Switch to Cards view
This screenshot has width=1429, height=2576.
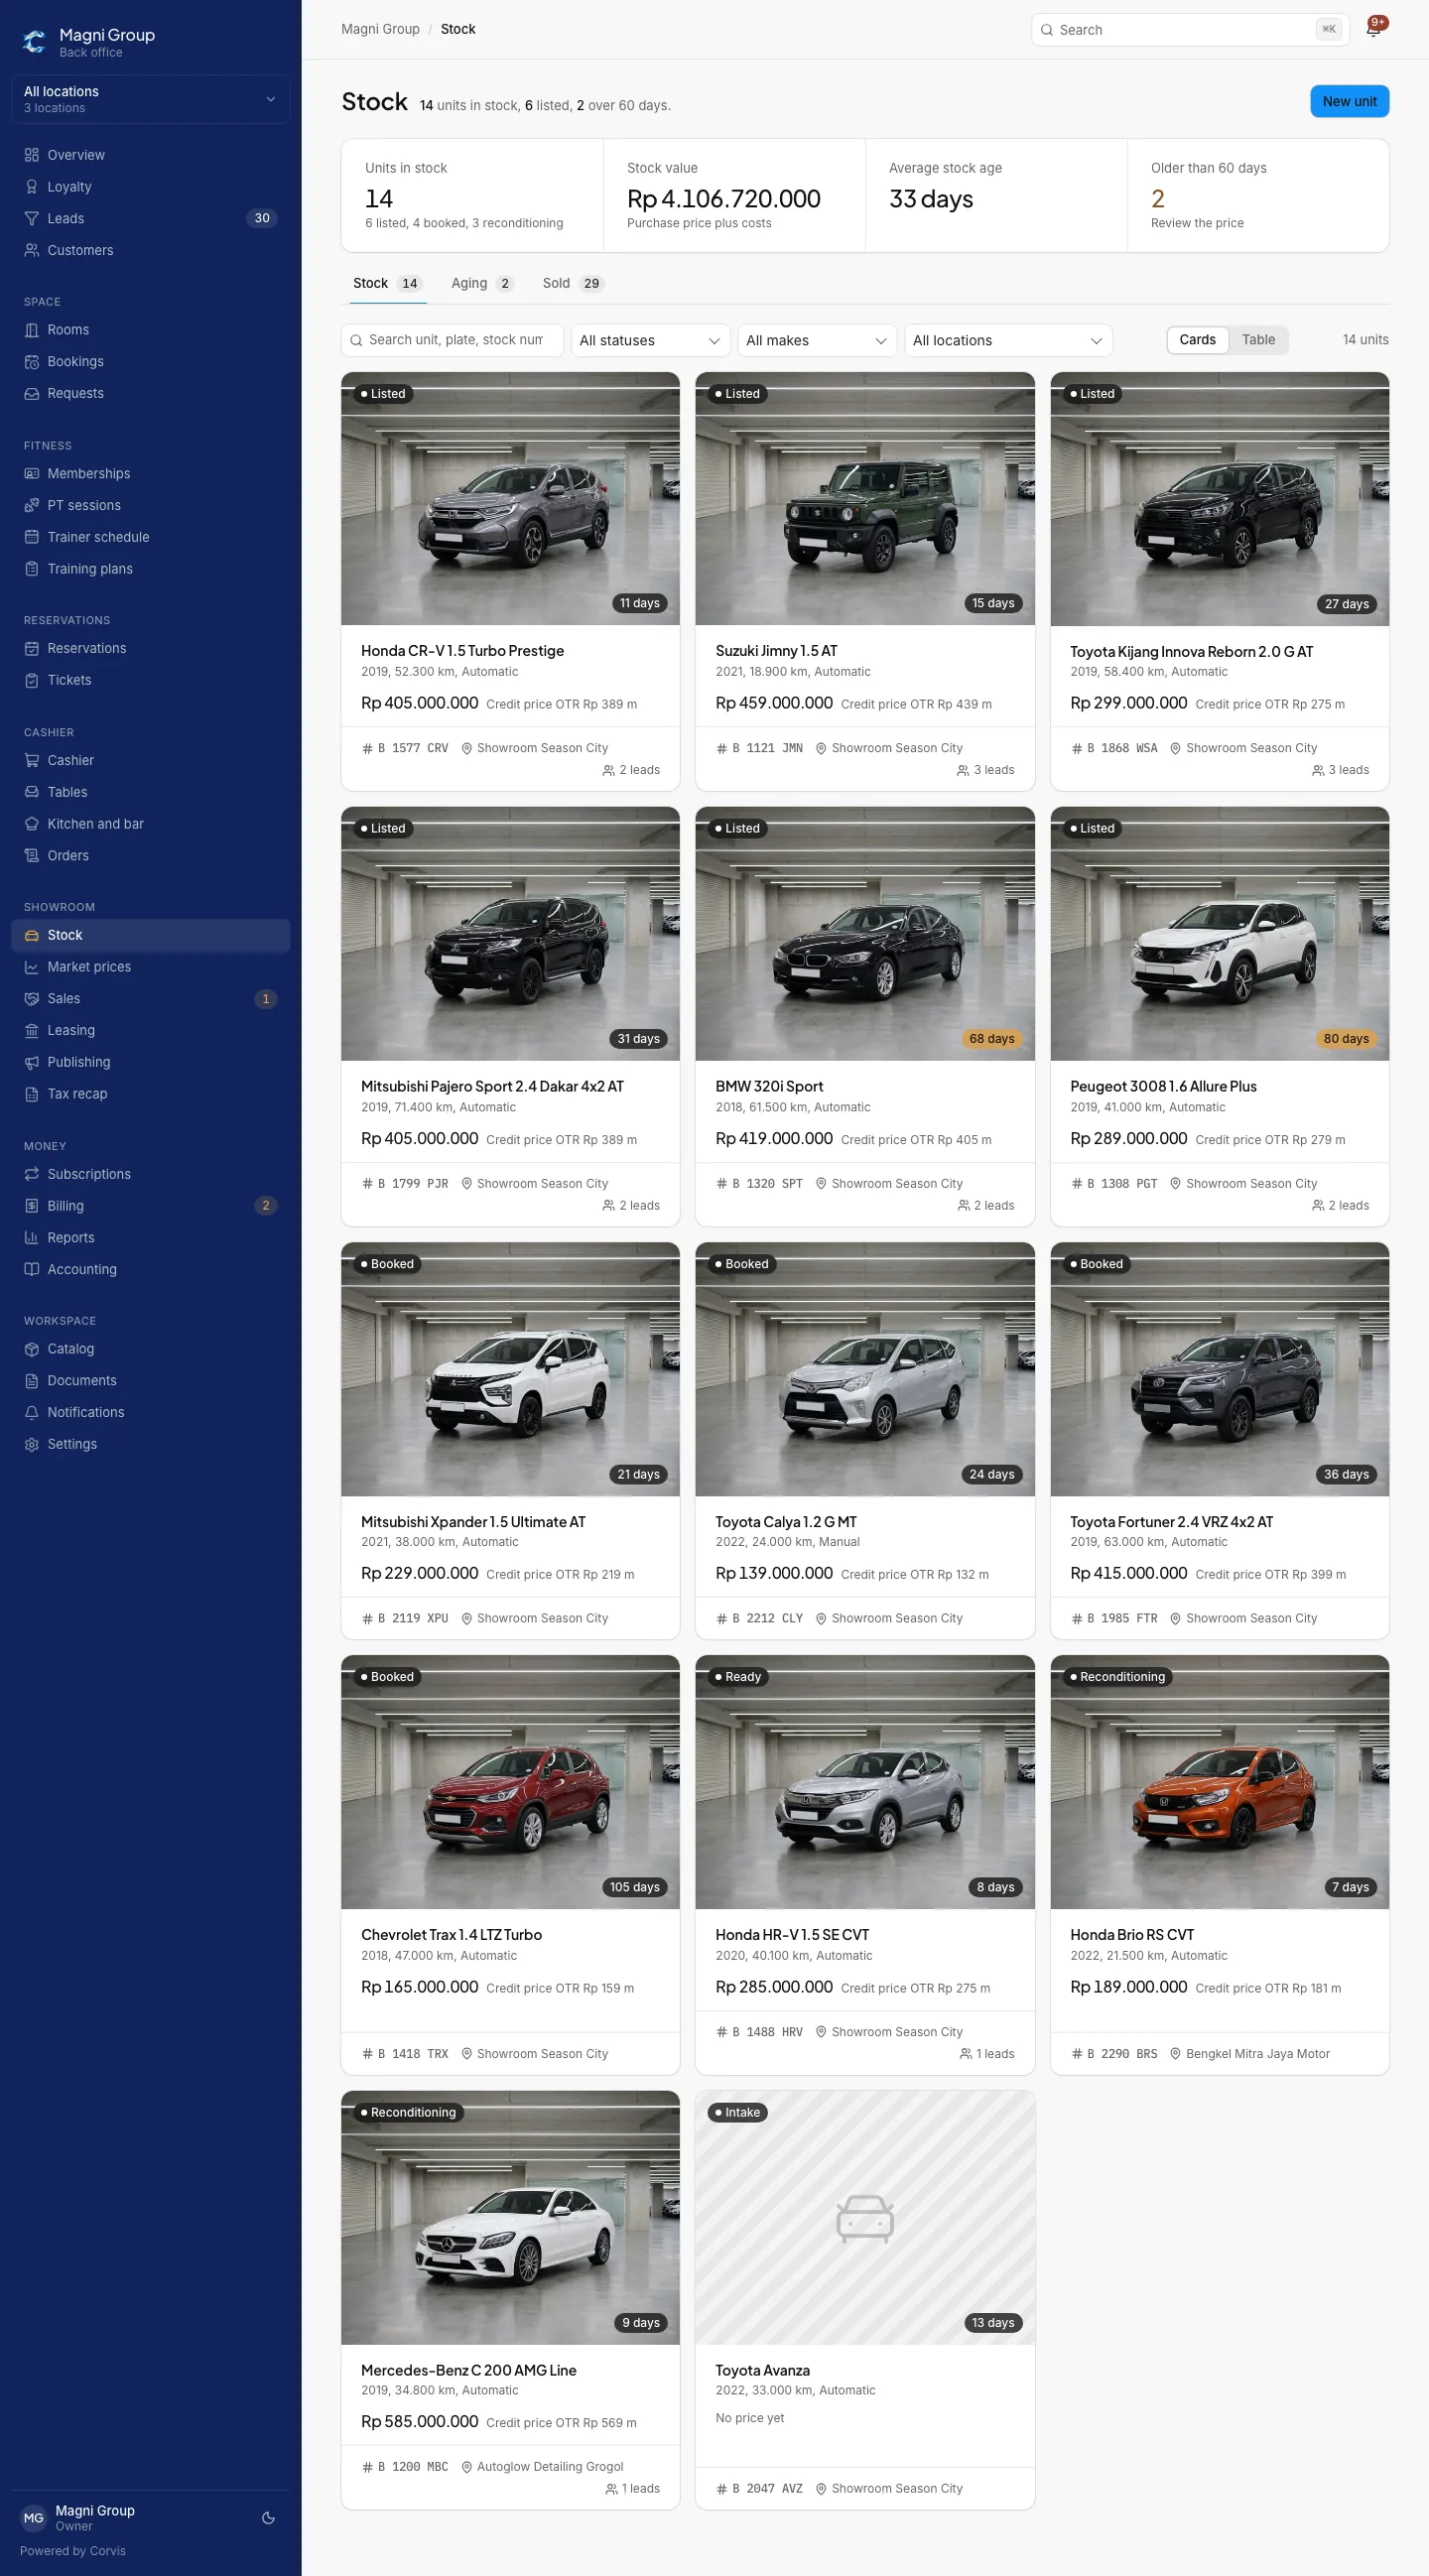[x=1197, y=340]
